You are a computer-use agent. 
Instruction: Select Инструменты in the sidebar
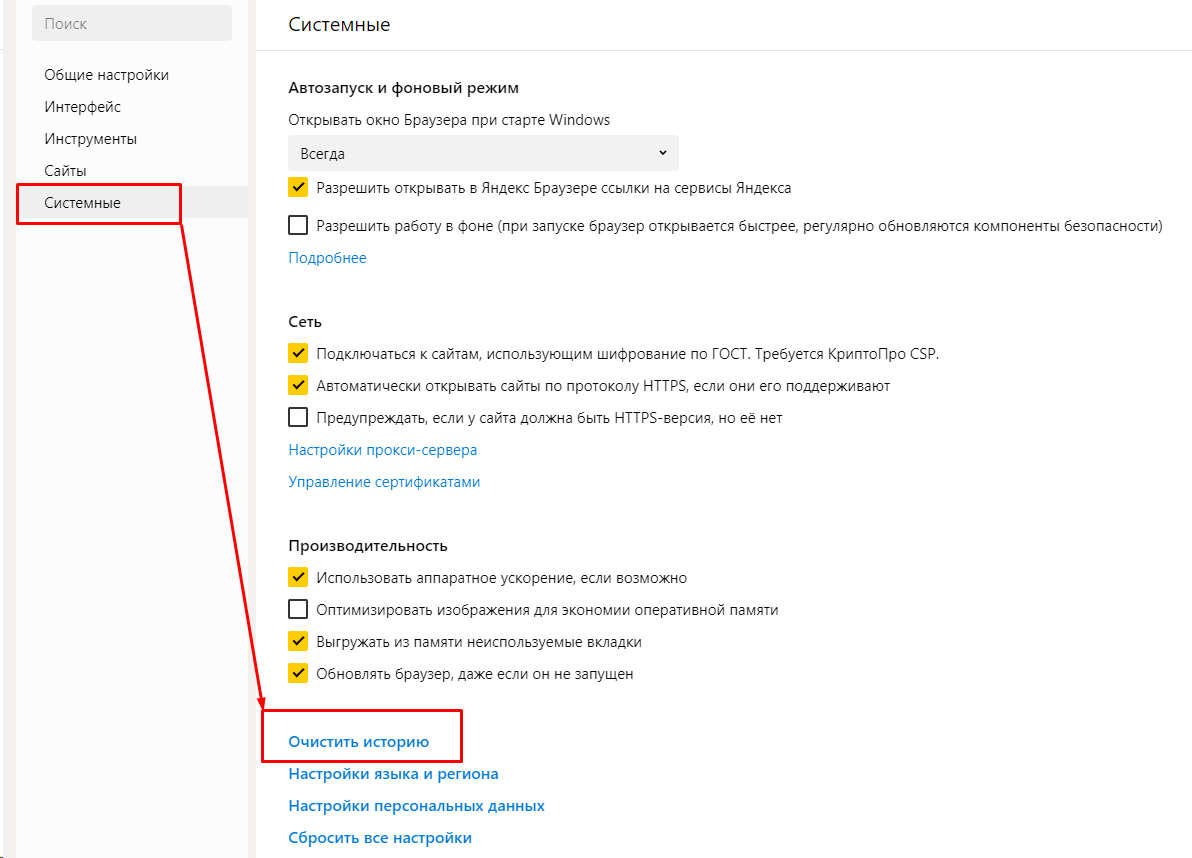(90, 139)
